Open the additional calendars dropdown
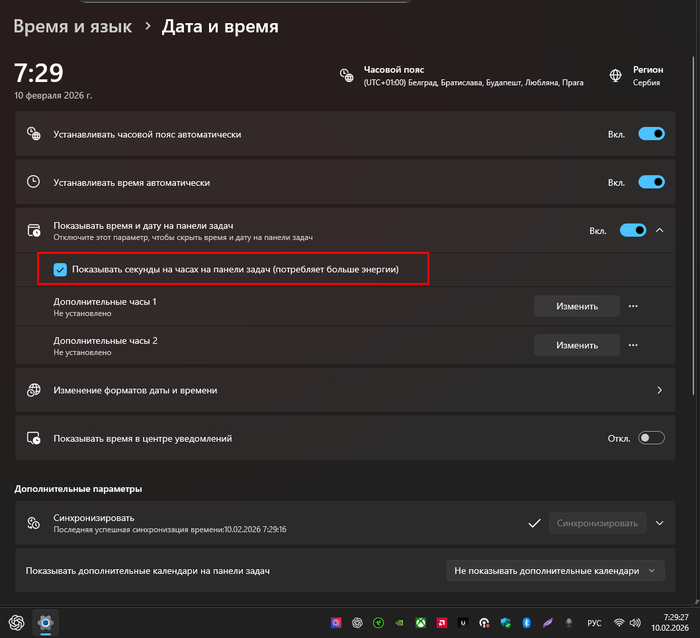 click(x=555, y=571)
